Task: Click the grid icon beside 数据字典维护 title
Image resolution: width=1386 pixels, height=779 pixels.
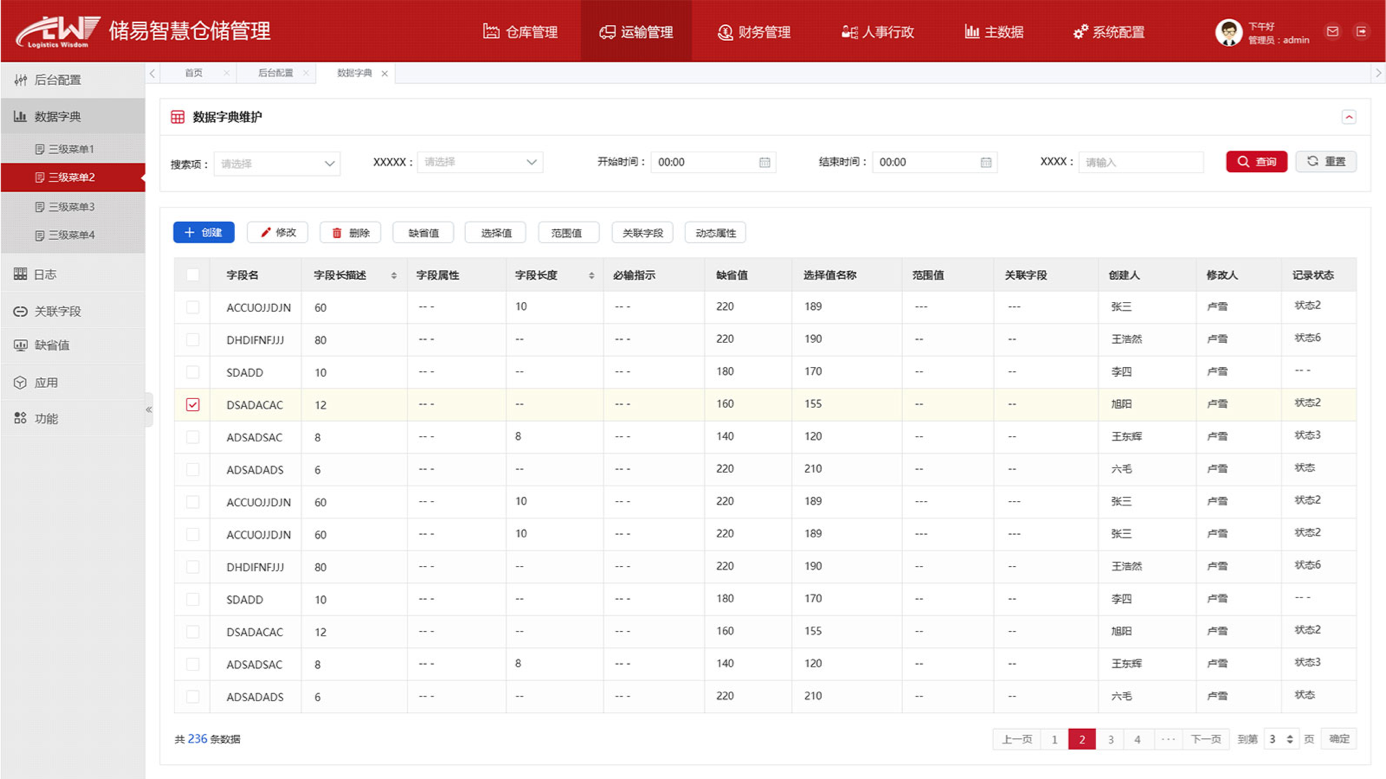Action: coord(175,115)
